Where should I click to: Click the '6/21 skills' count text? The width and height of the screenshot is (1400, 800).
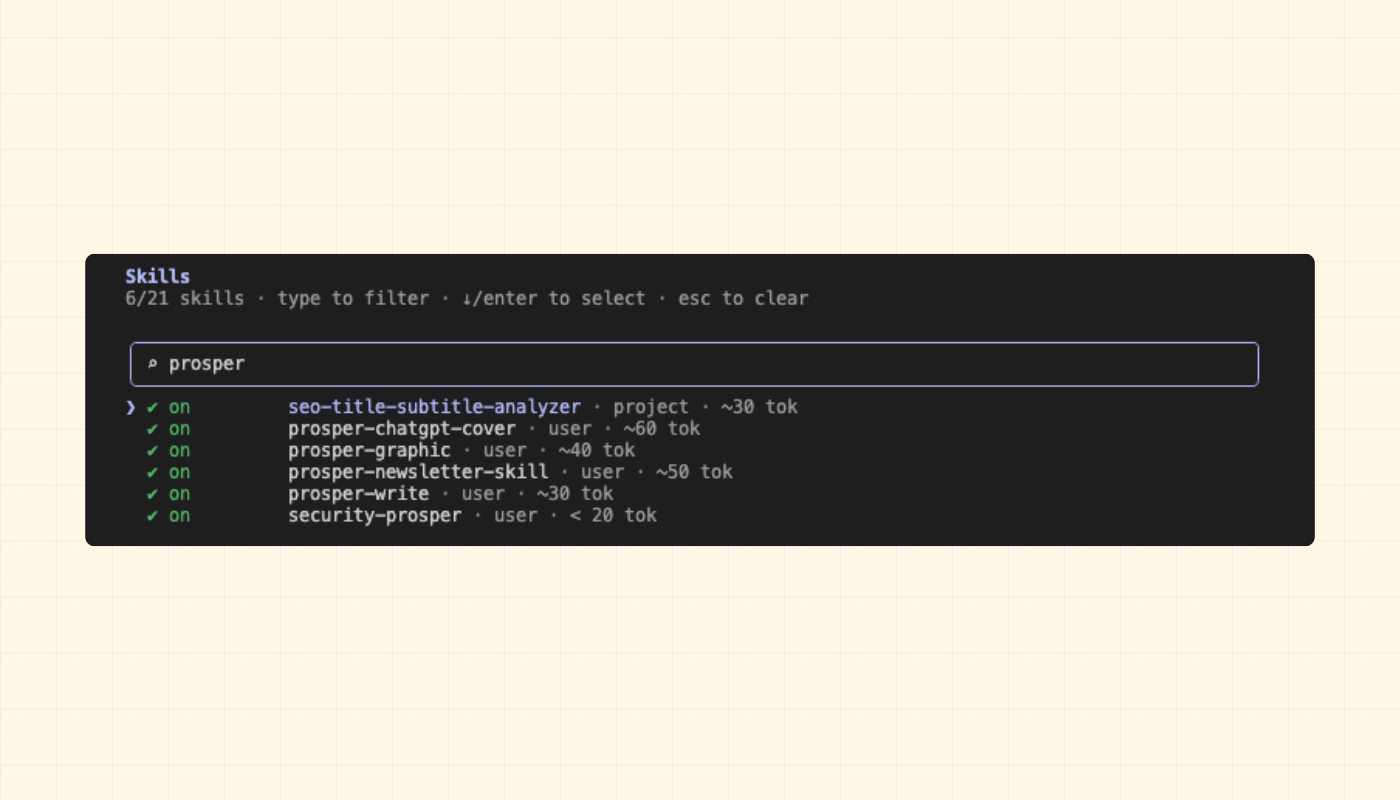[185, 298]
